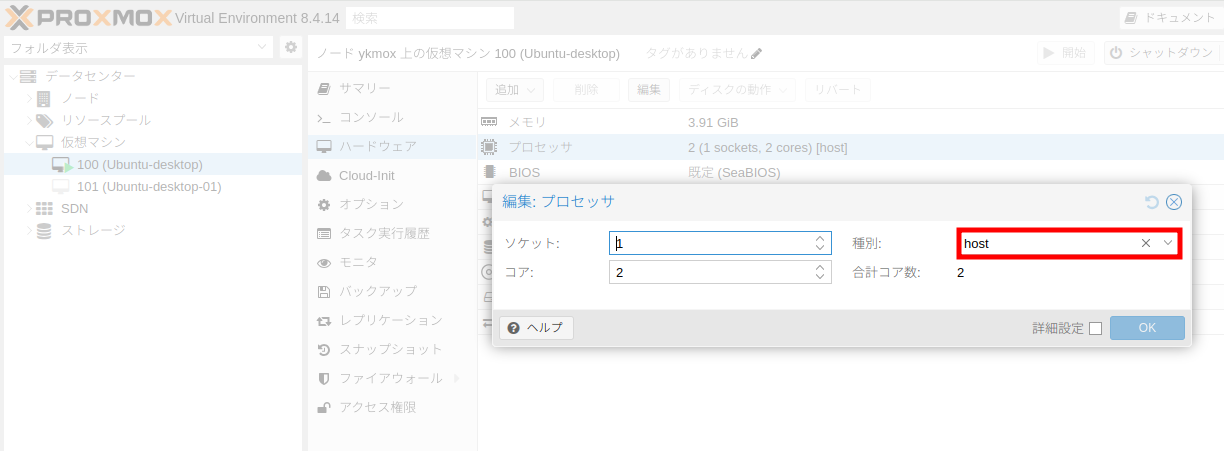Select the プロセッサ hardware row
This screenshot has width=1224, height=451.
tap(851, 147)
